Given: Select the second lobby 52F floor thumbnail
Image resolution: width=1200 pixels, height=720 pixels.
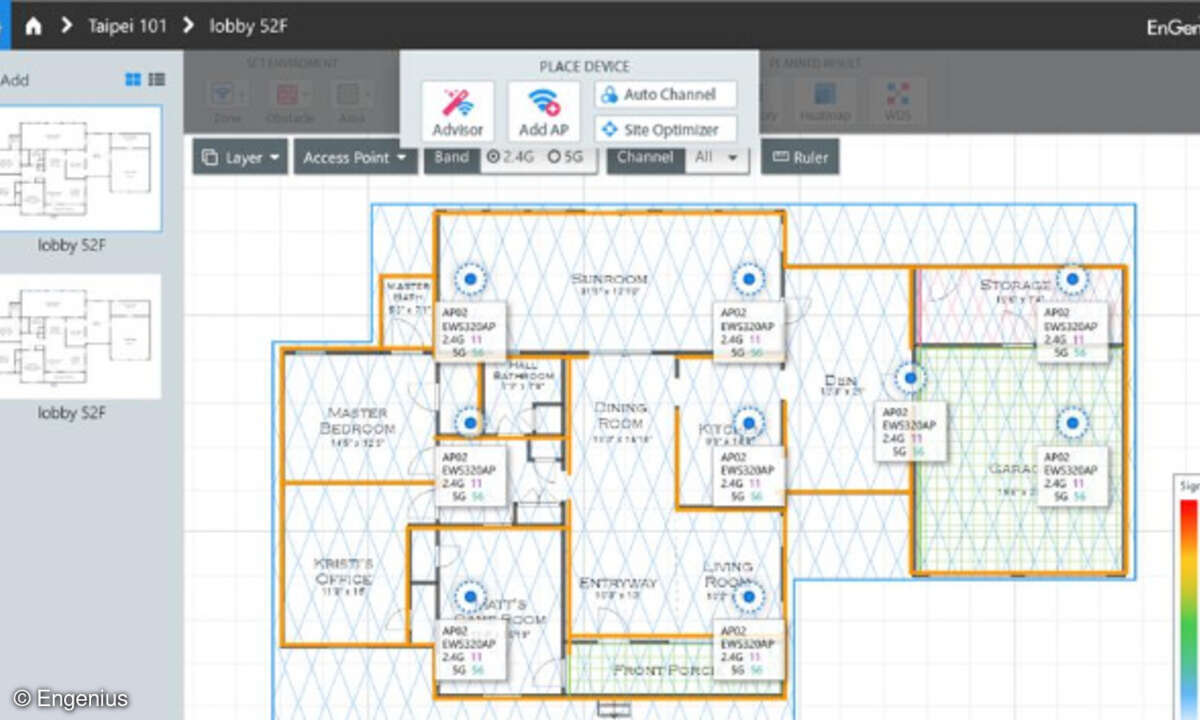Looking at the screenshot, I should [x=80, y=336].
